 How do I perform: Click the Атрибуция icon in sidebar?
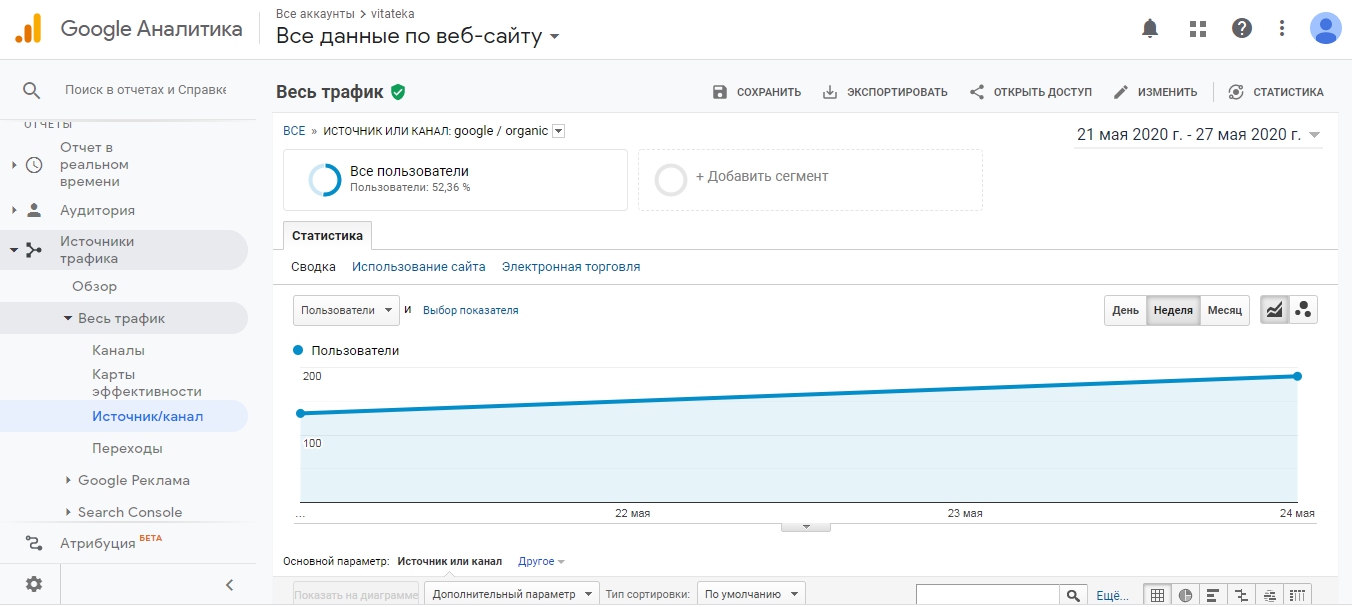(x=34, y=543)
